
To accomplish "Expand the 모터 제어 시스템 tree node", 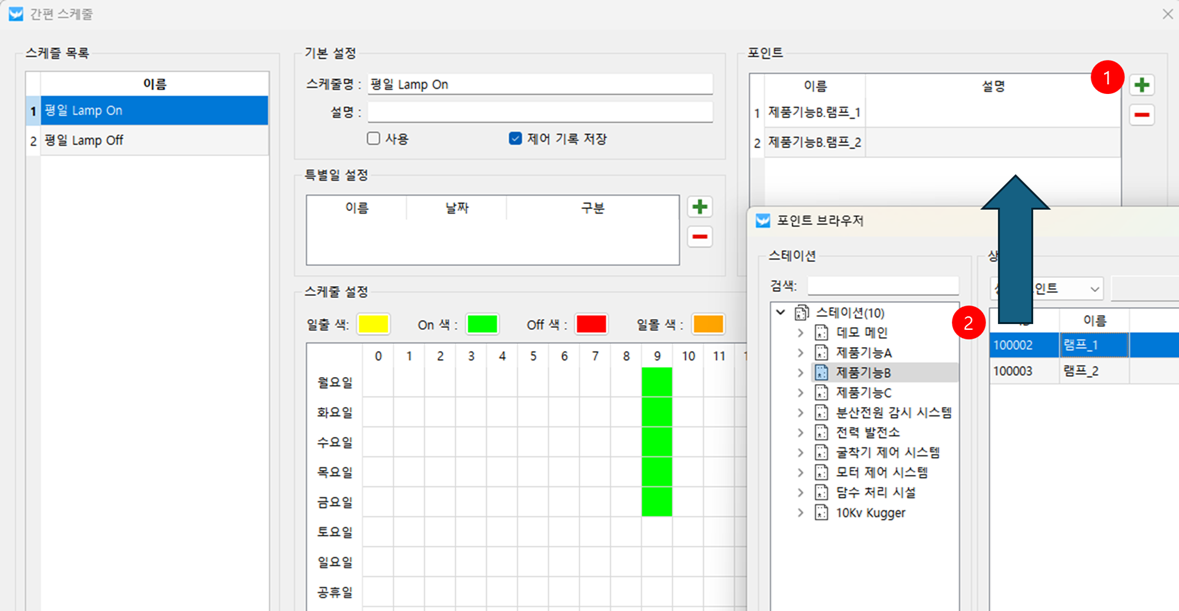I will click(x=801, y=473).
